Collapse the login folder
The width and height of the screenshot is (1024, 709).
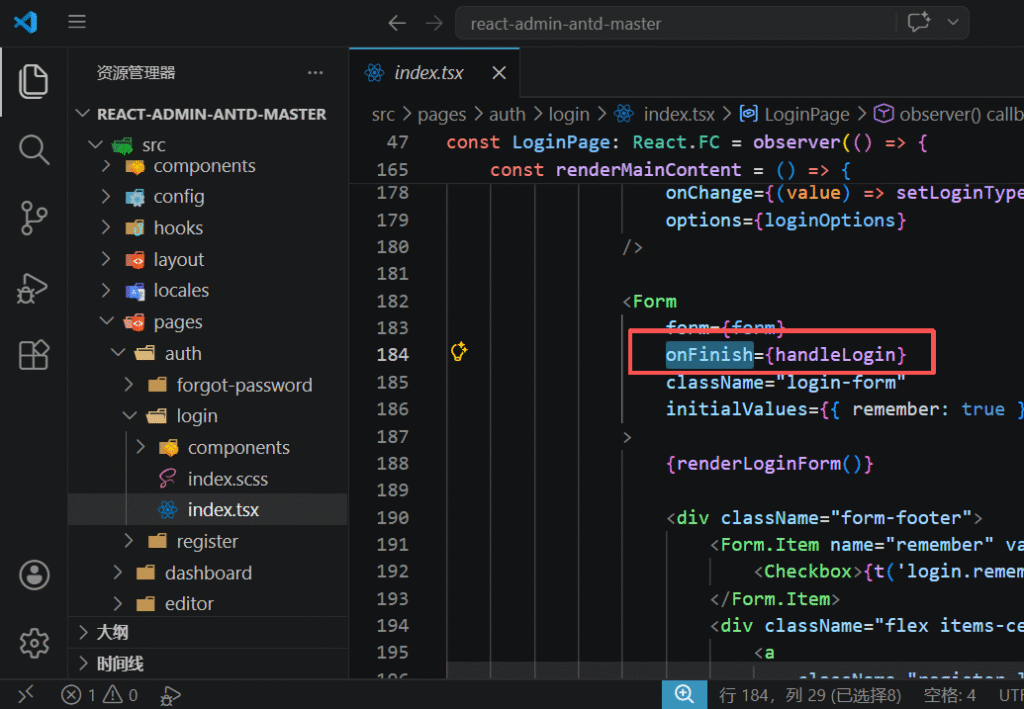(197, 416)
